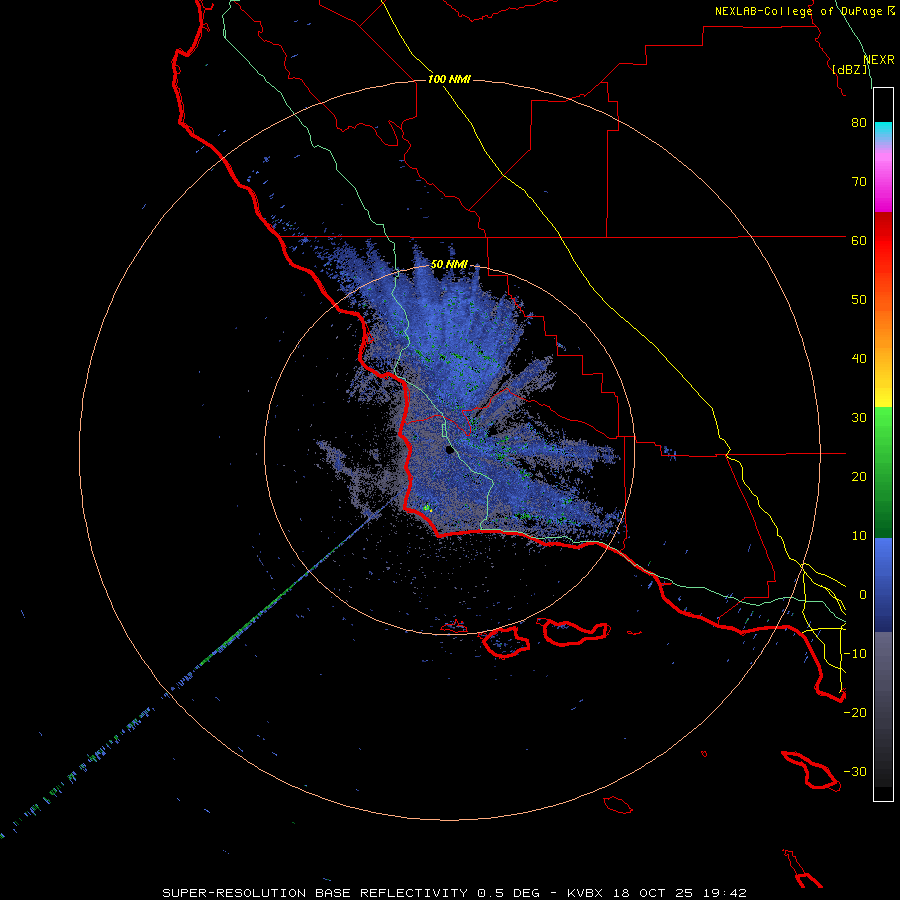
Task: Click the 40 value on the dBZ scale
Action: [x=859, y=359]
